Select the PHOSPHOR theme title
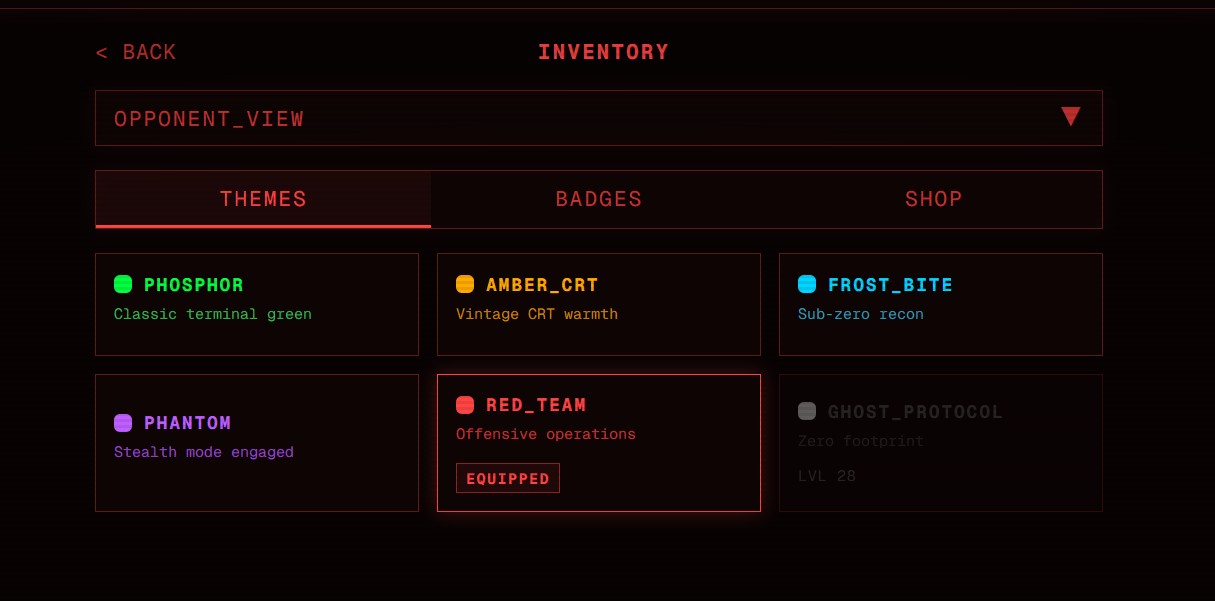The image size is (1215, 601). 194,285
